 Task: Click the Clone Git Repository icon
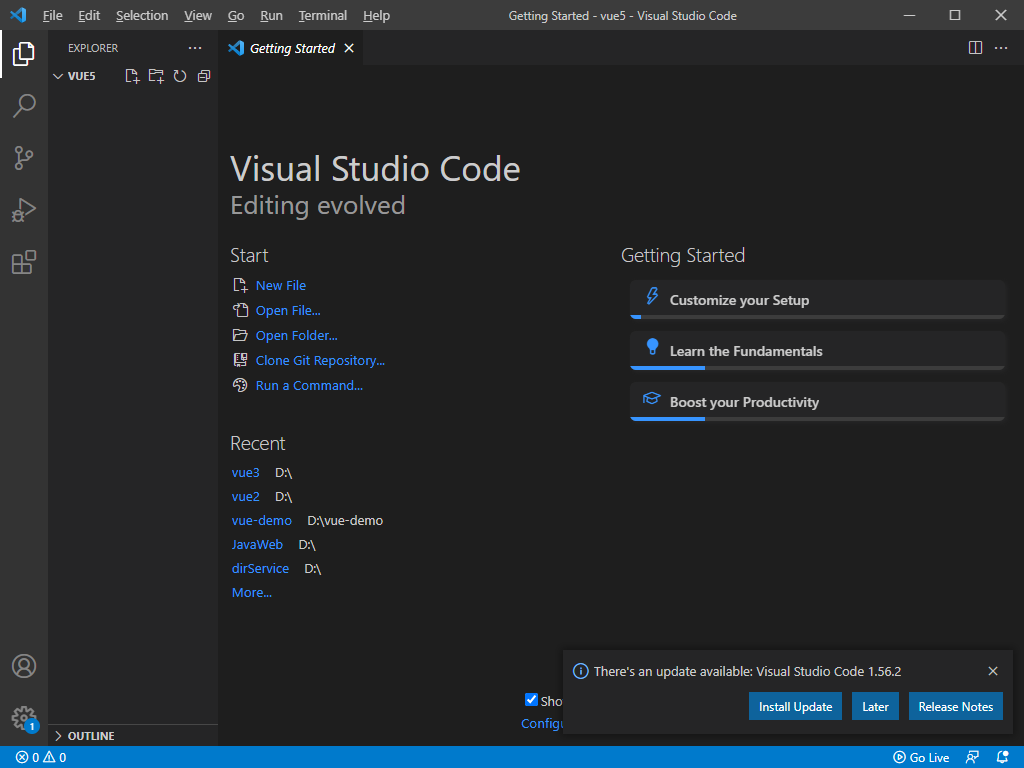[x=240, y=360]
